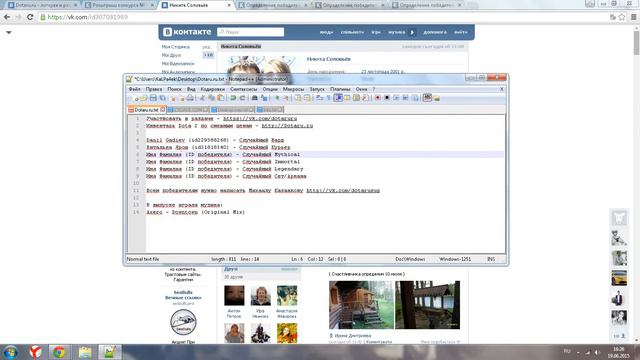
Task: Click the arrow button in VK header
Action: pos(412,32)
